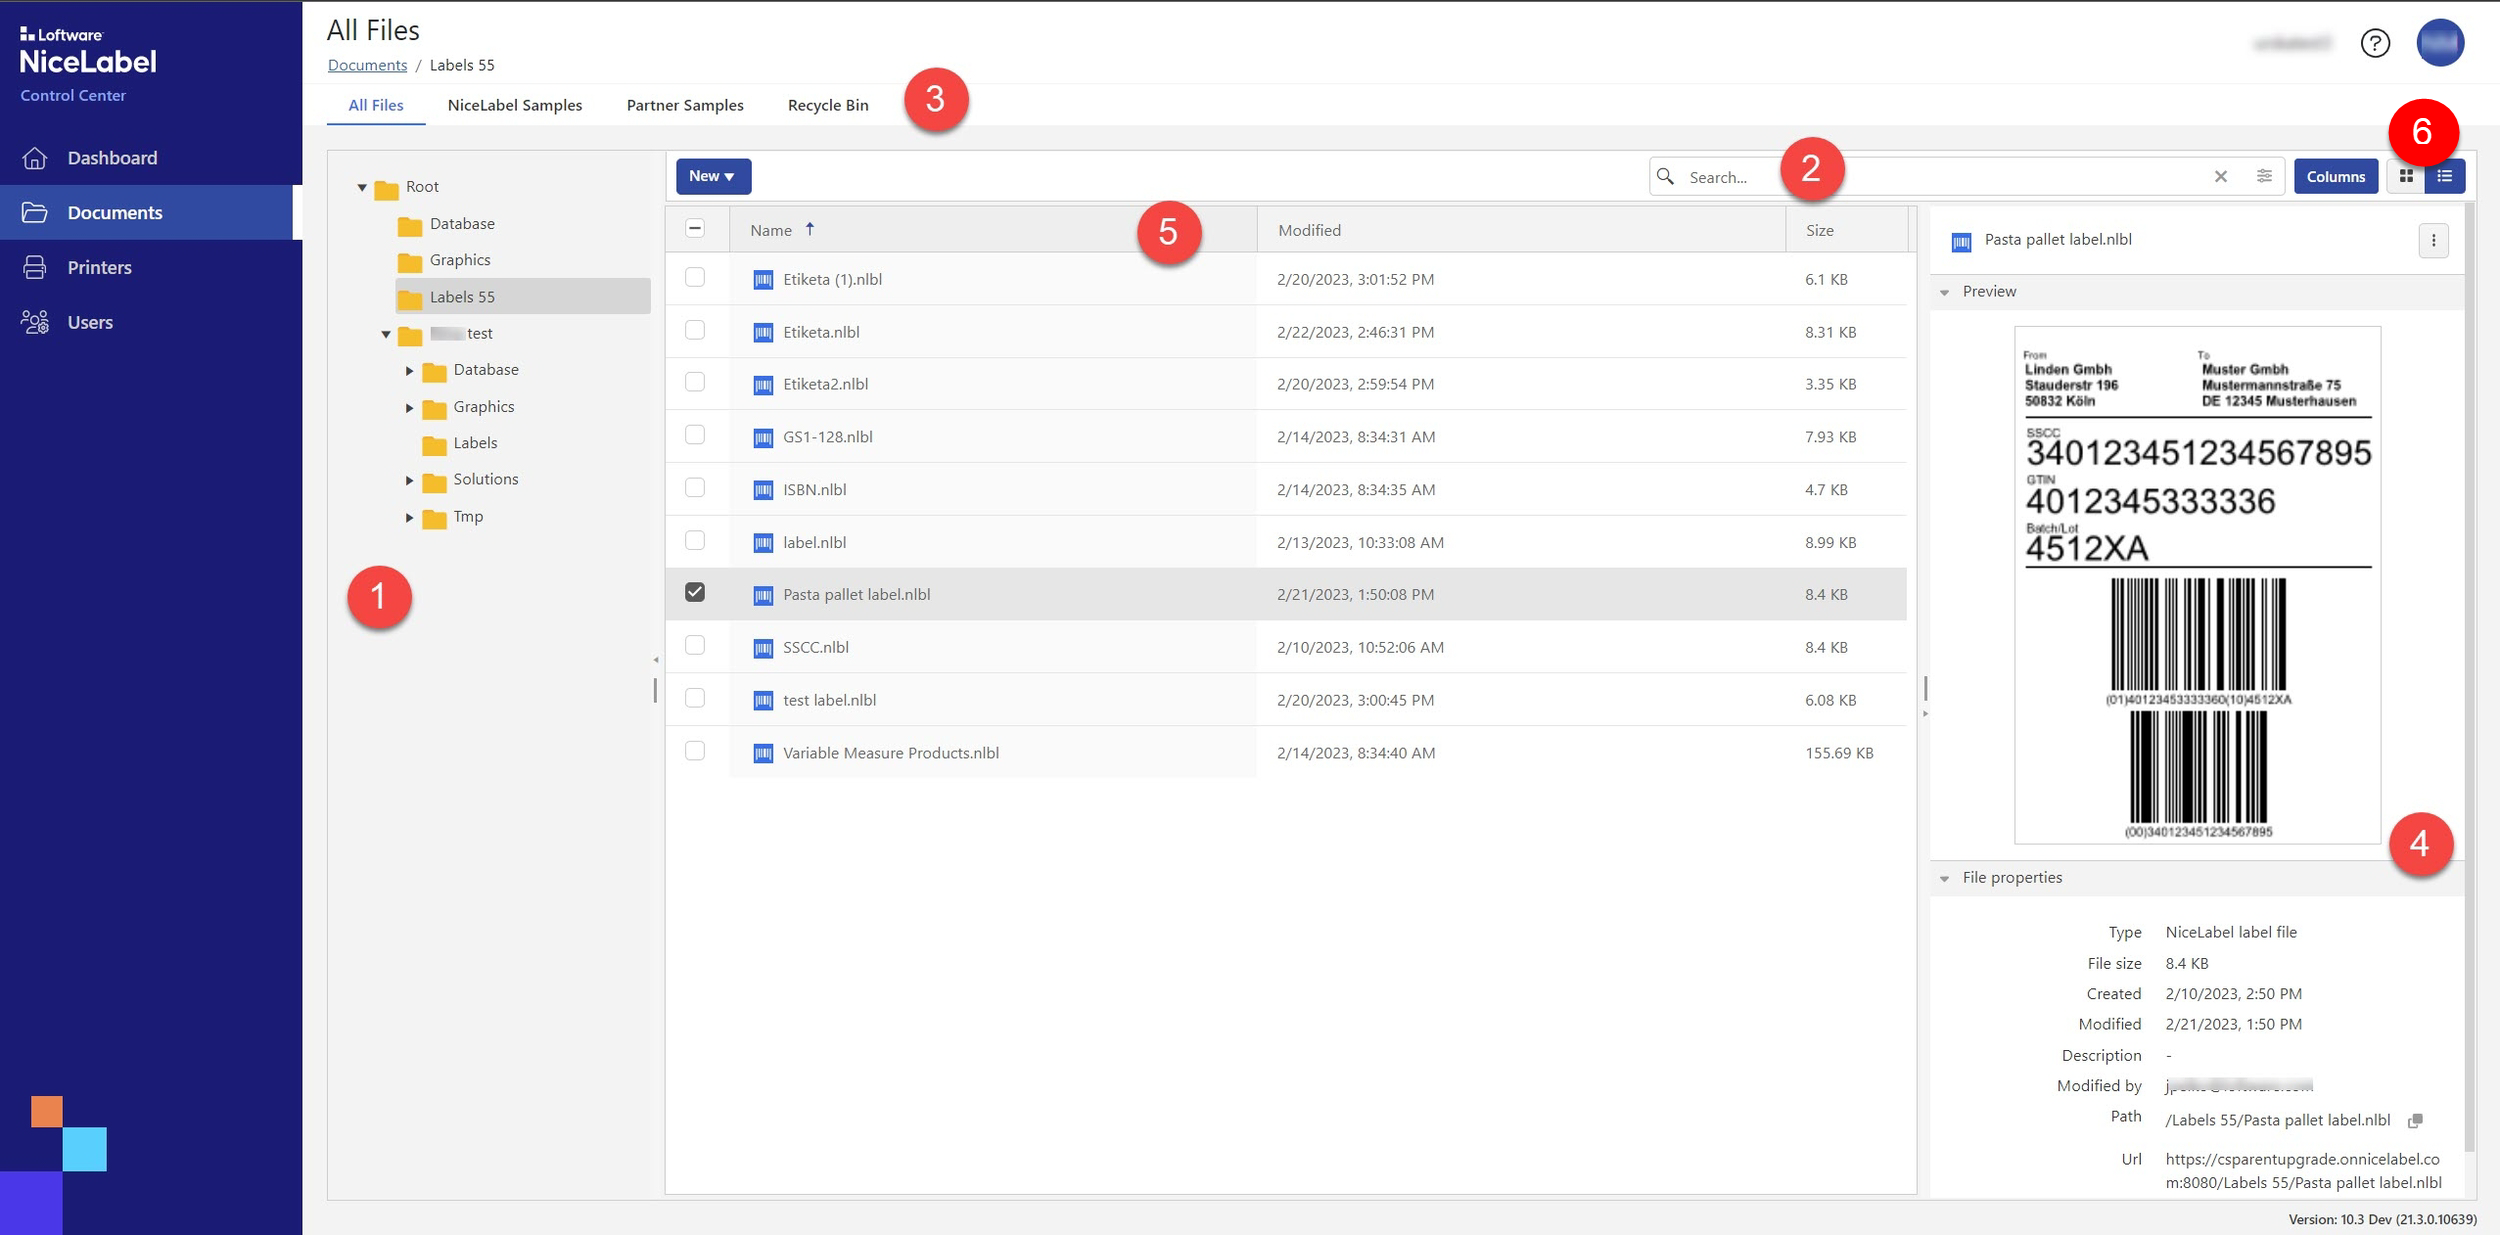
Task: Collapse the test folder tree node
Action: point(386,334)
